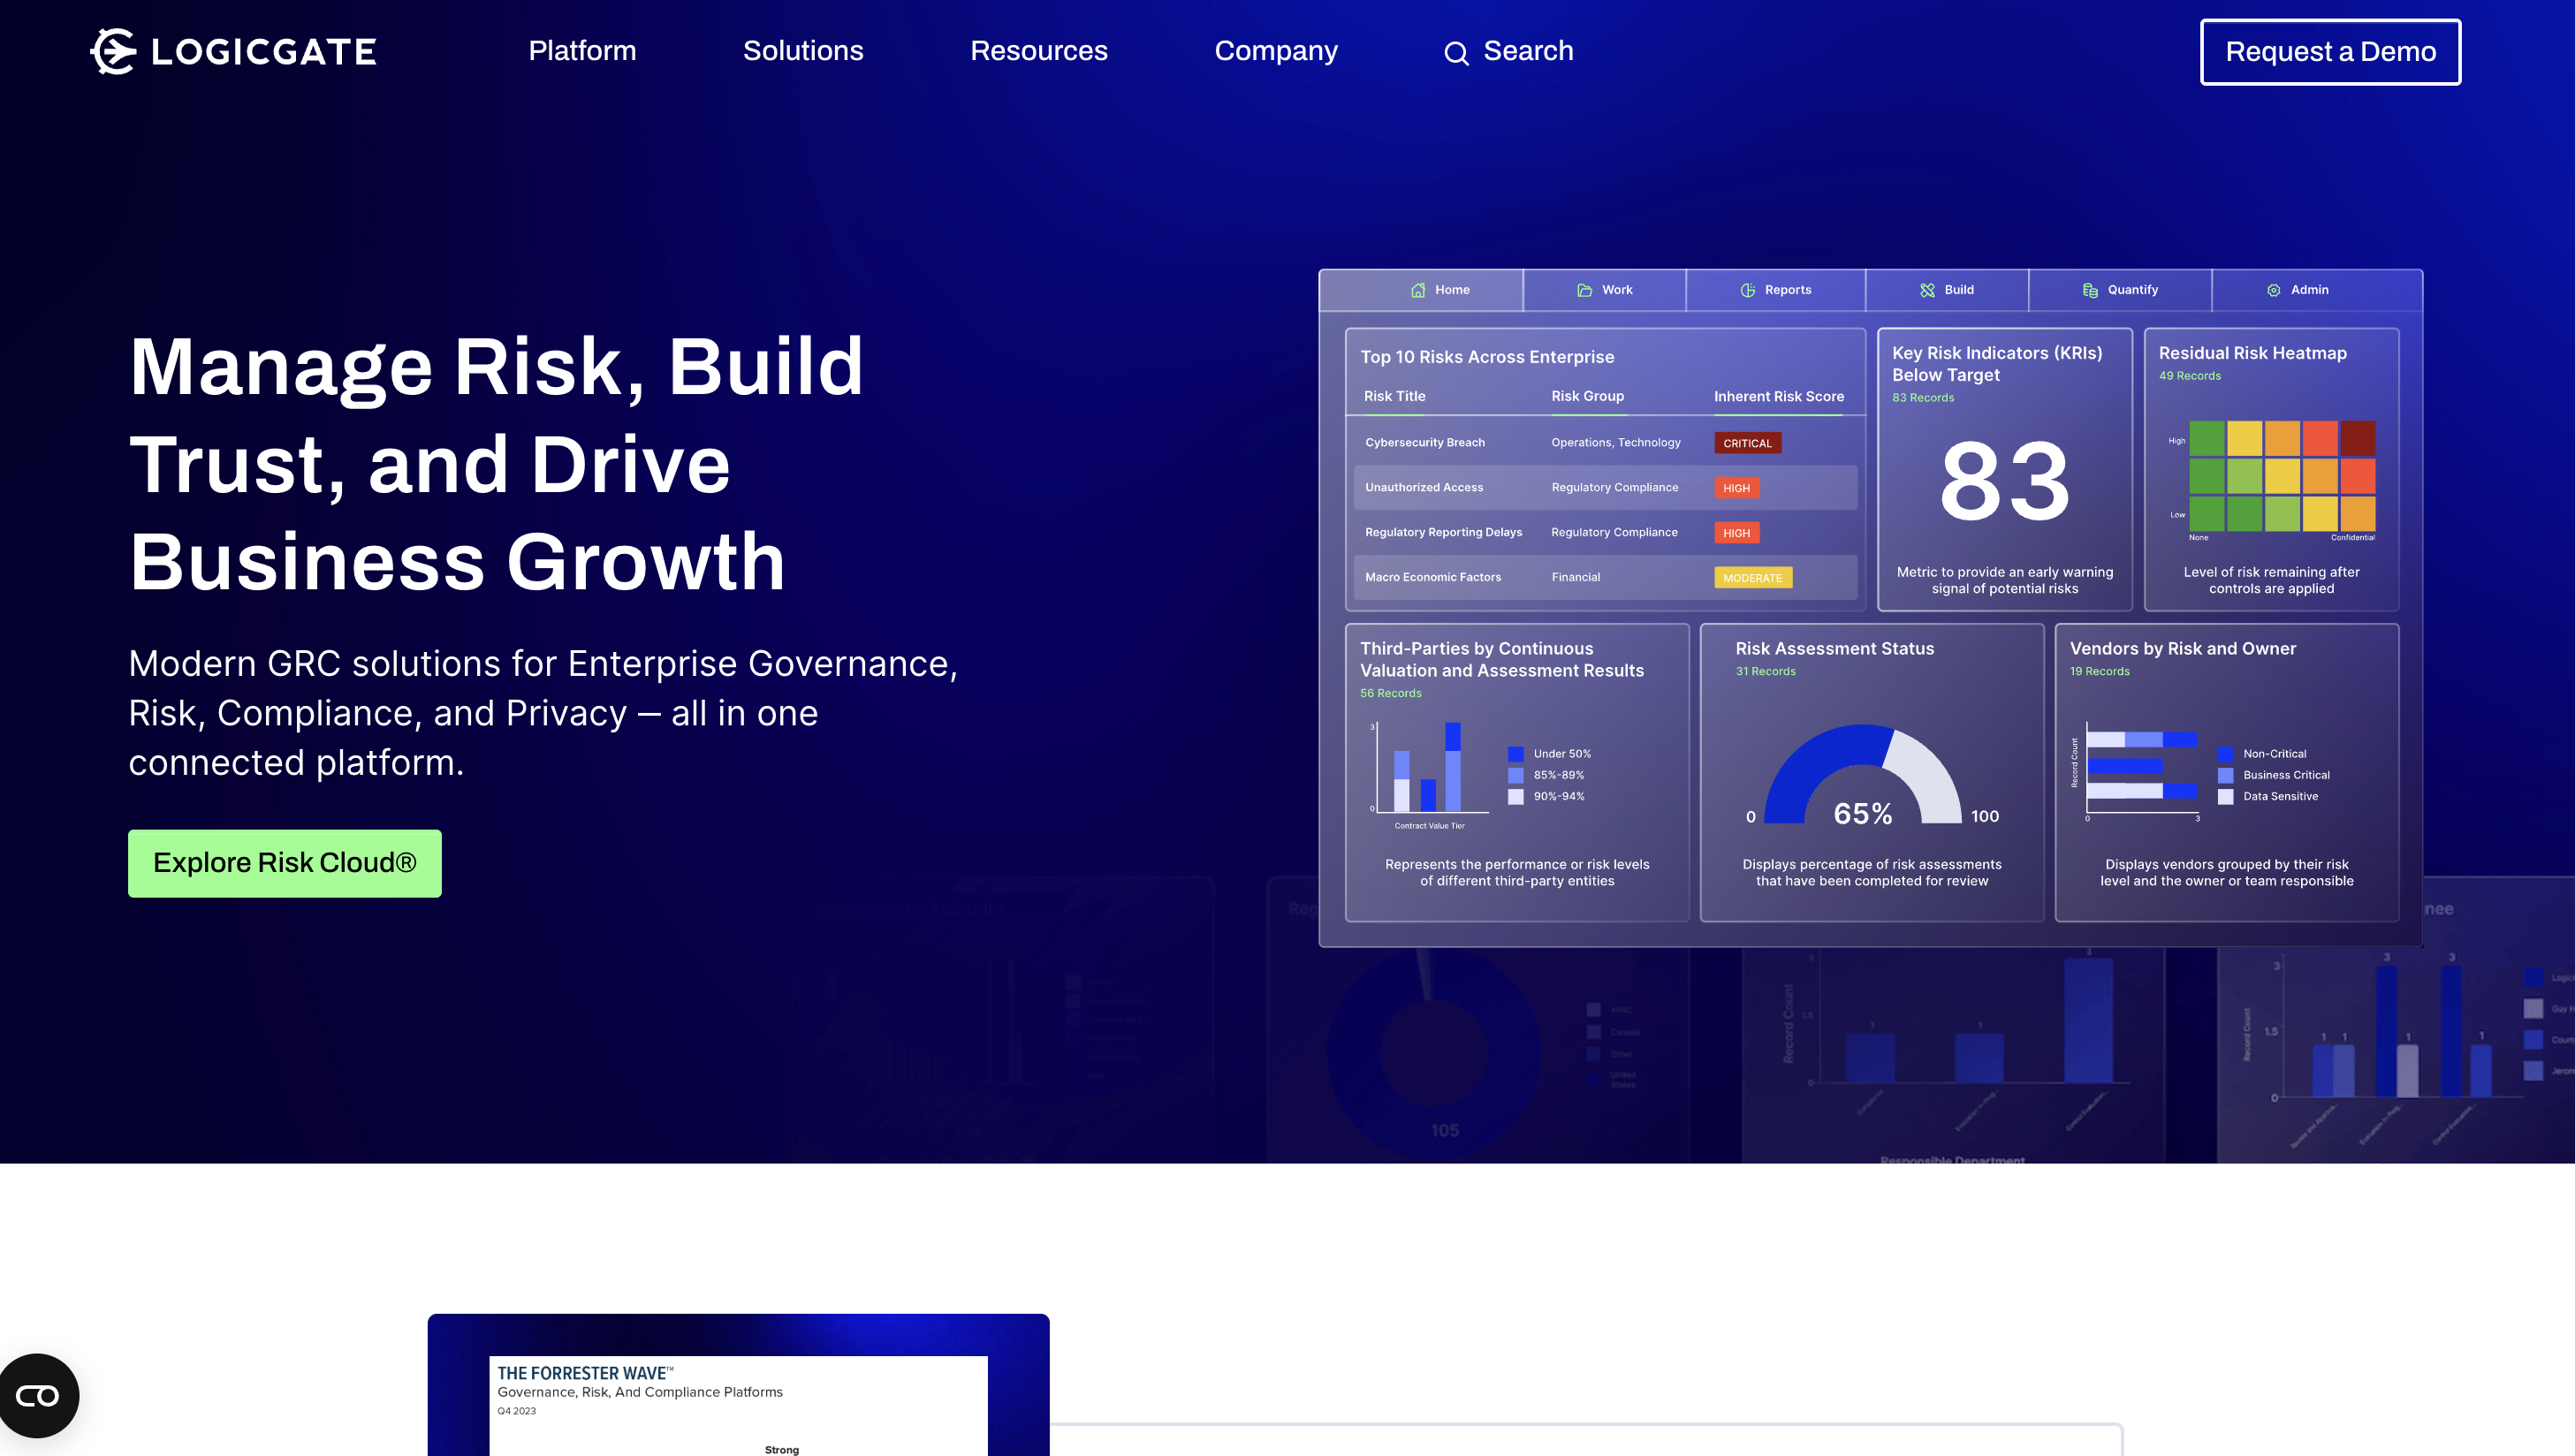Image resolution: width=2575 pixels, height=1456 pixels.
Task: Click the 31 Records label
Action: click(1765, 671)
